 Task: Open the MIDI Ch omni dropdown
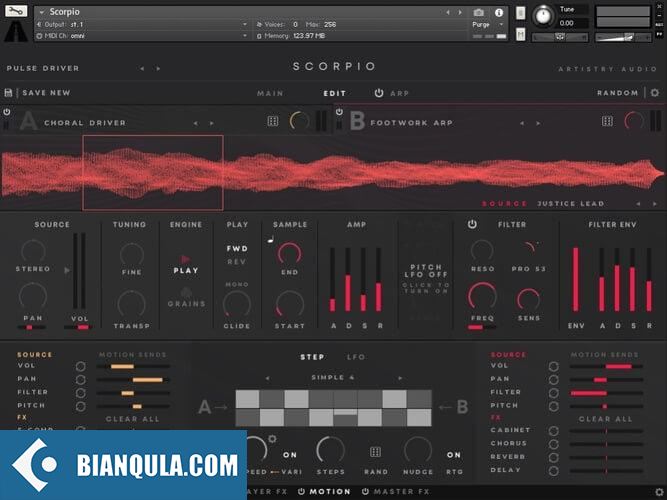click(142, 36)
